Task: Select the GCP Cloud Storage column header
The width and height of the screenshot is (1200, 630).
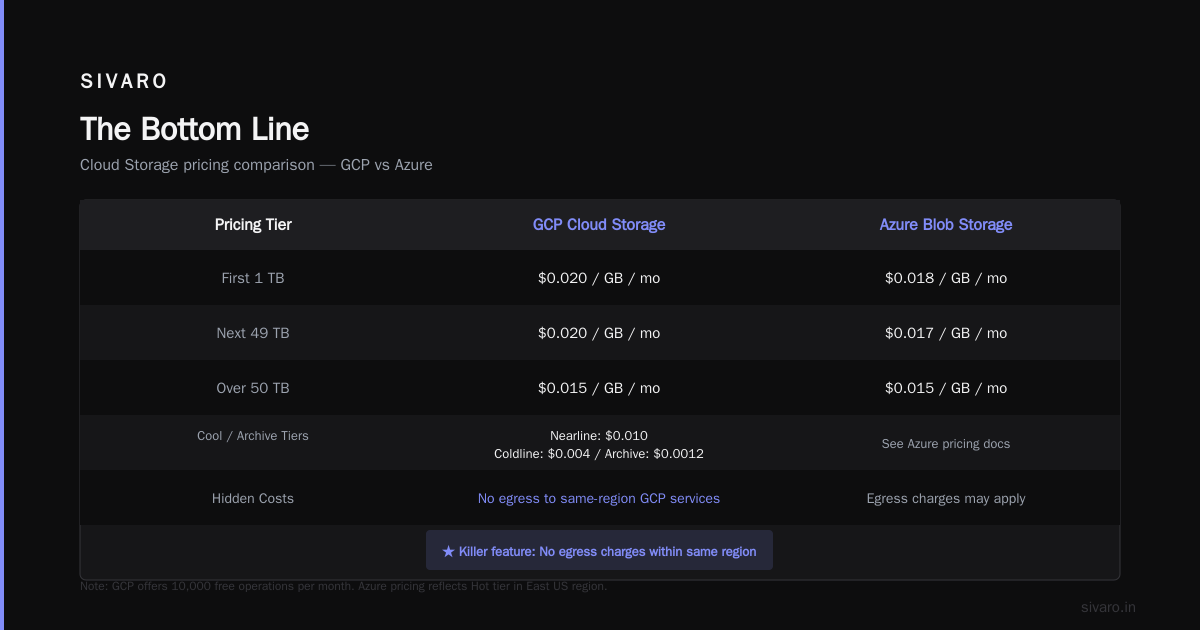Action: [599, 225]
